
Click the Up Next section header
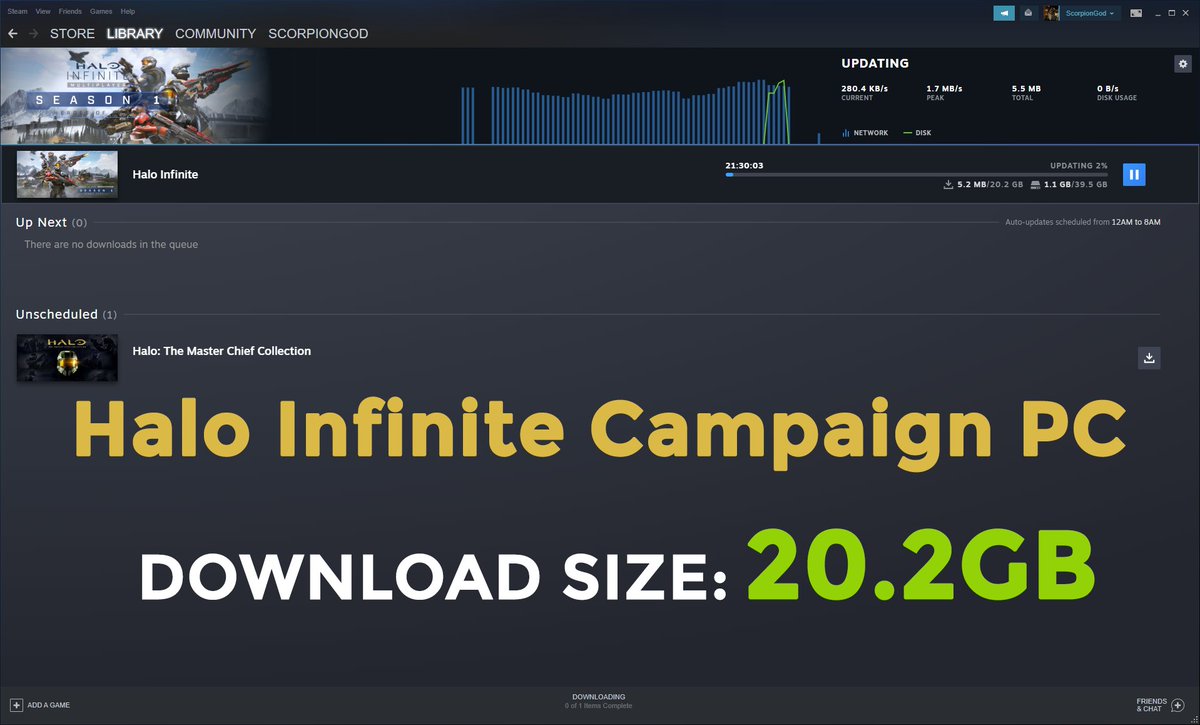[51, 222]
